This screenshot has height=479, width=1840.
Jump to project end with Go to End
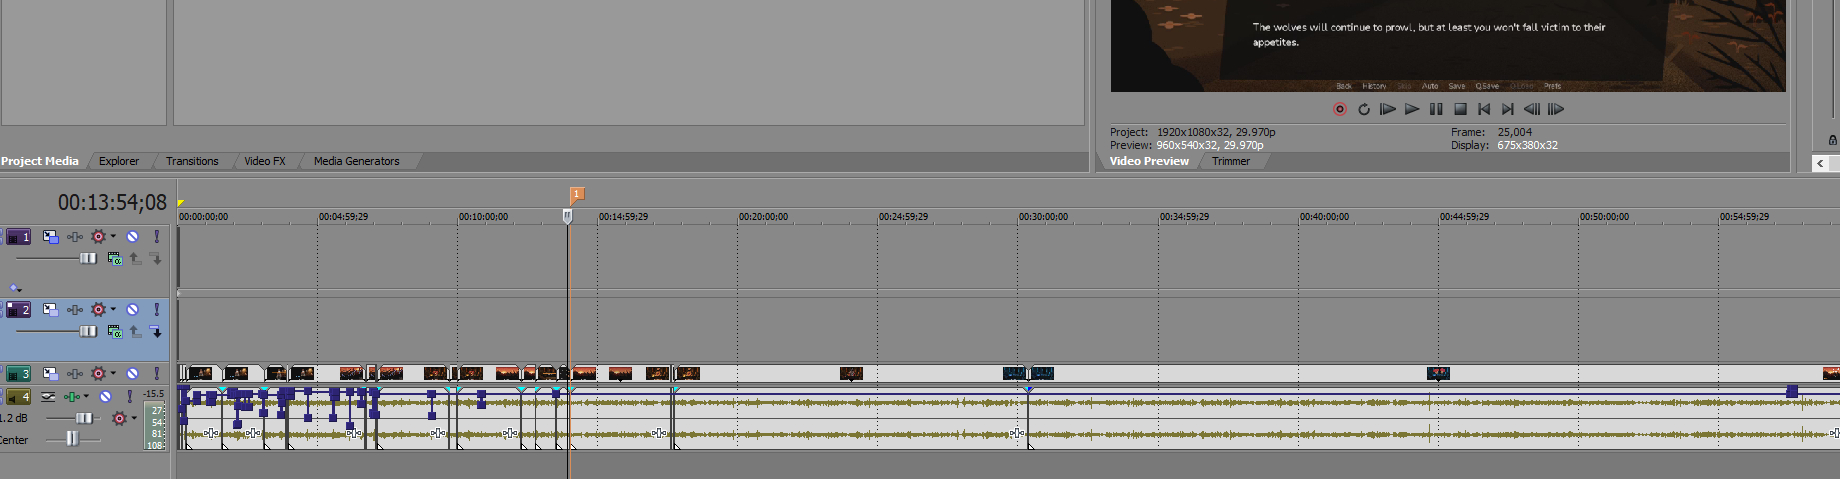click(x=1508, y=109)
